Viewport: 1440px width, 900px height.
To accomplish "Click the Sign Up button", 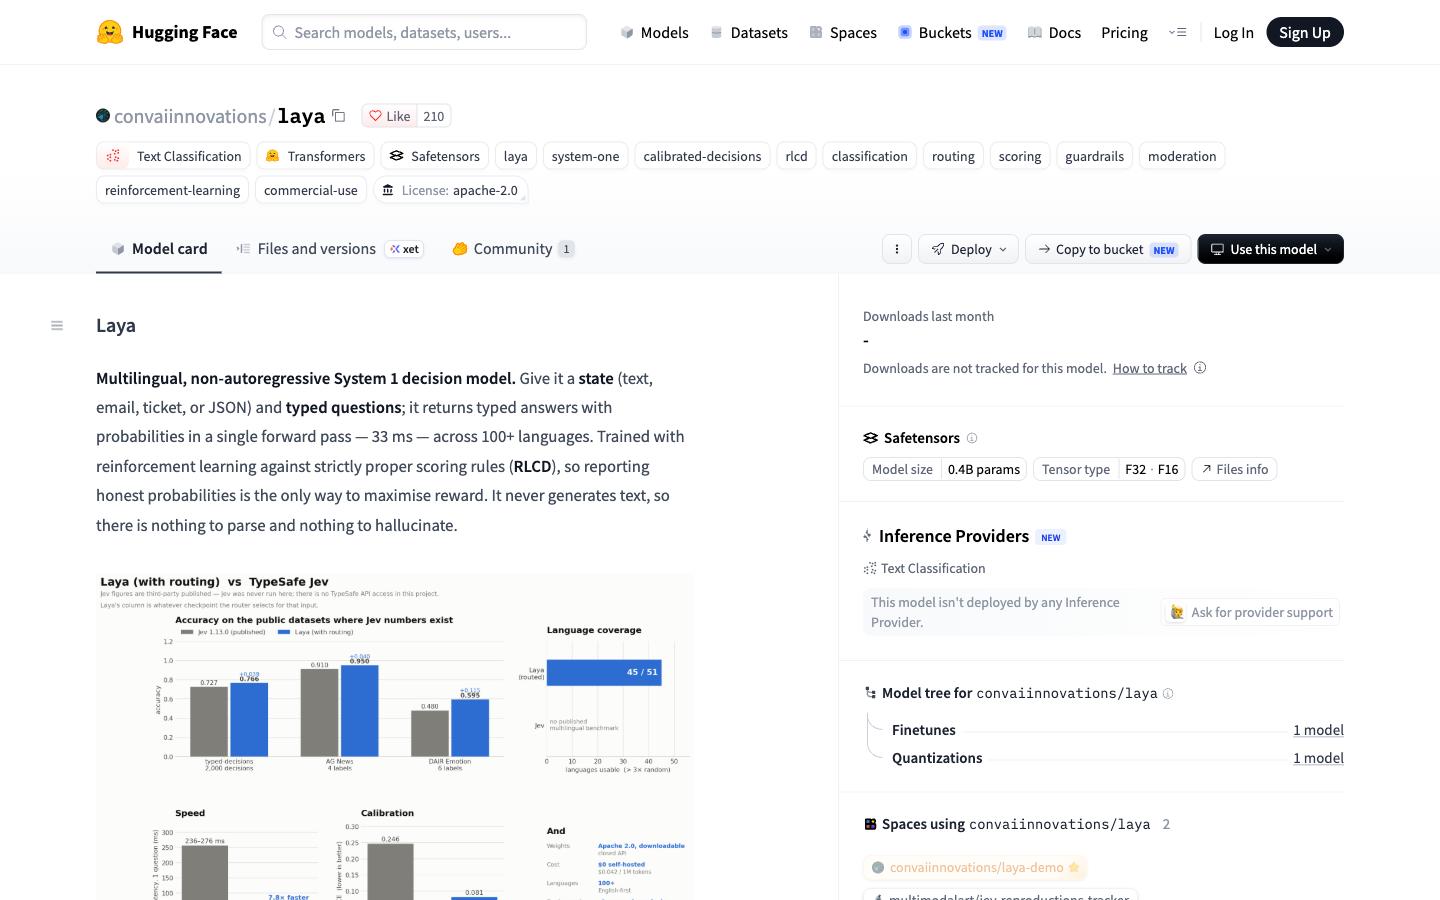I will (1305, 32).
